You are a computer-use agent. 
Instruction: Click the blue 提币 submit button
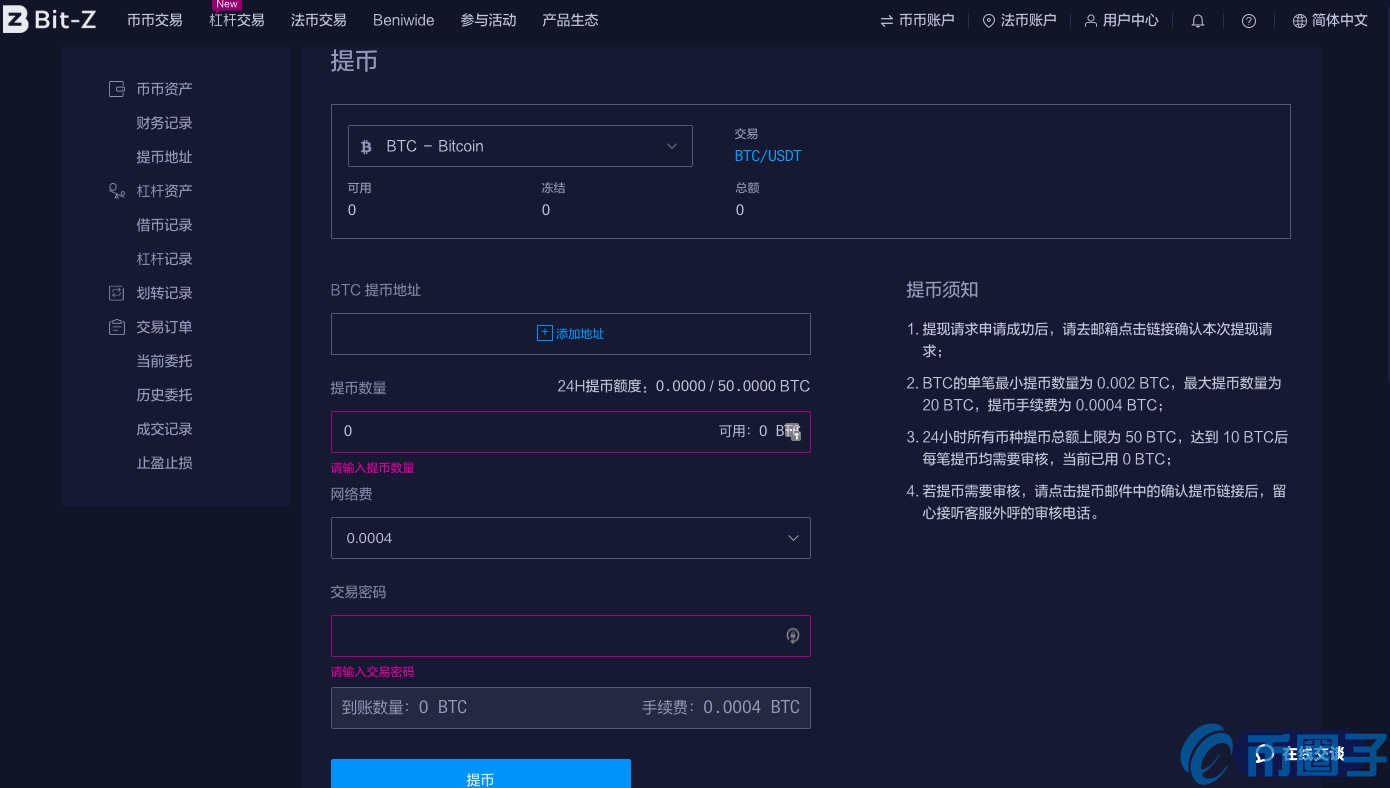[x=481, y=774]
